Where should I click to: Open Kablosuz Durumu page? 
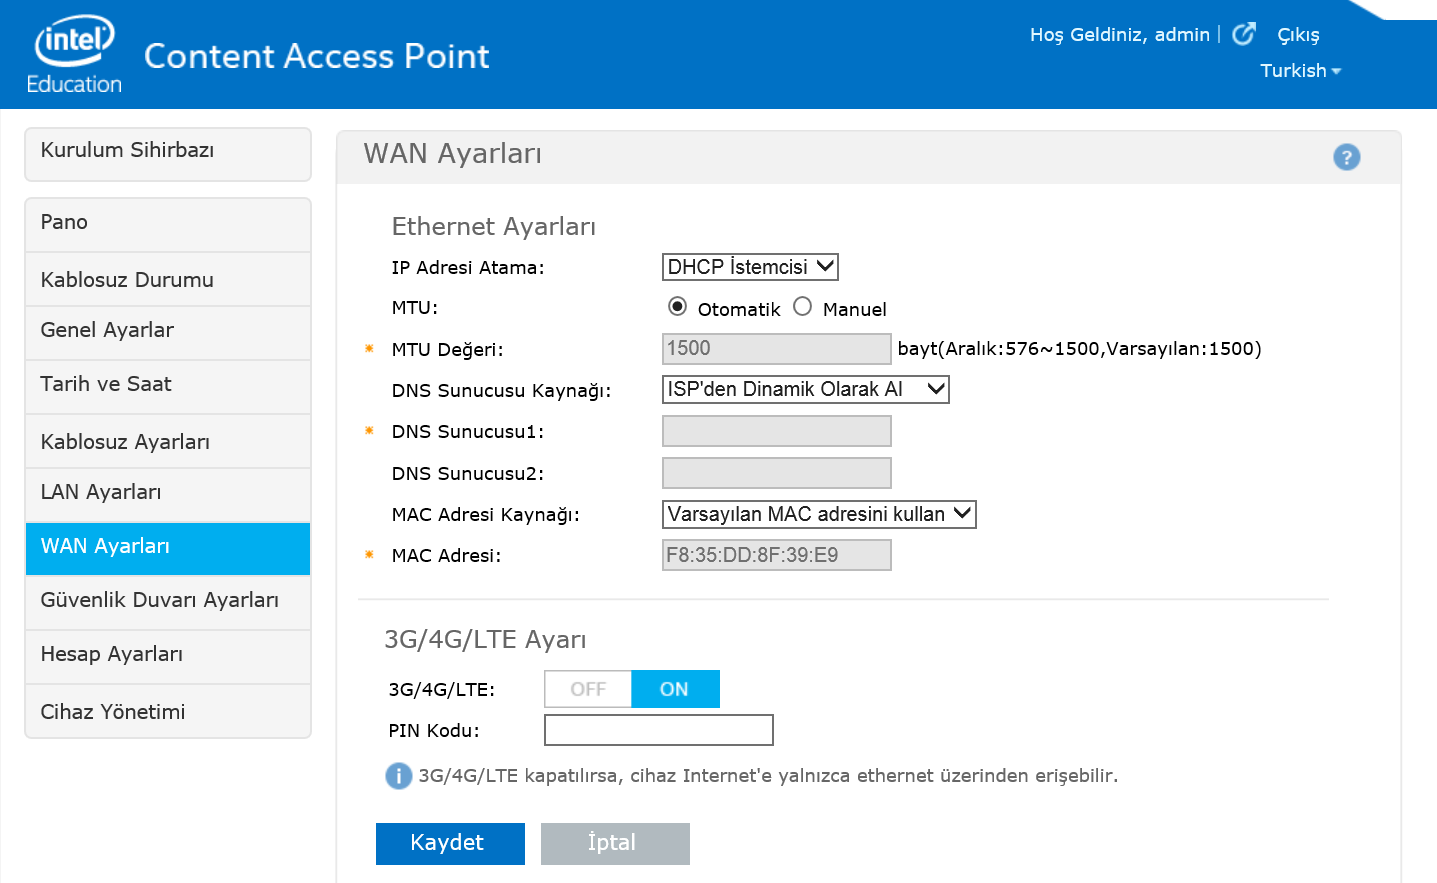pos(168,279)
